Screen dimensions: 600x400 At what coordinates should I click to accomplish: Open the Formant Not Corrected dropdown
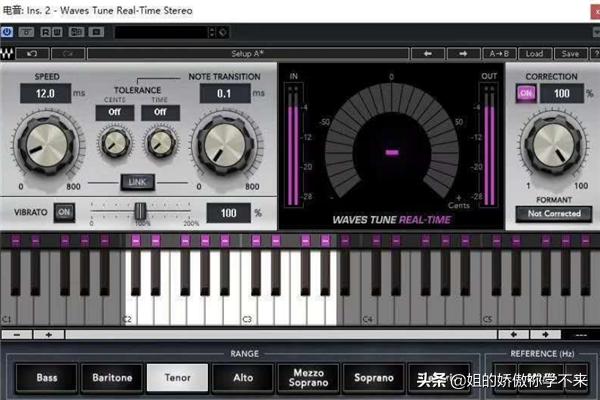coord(555,213)
